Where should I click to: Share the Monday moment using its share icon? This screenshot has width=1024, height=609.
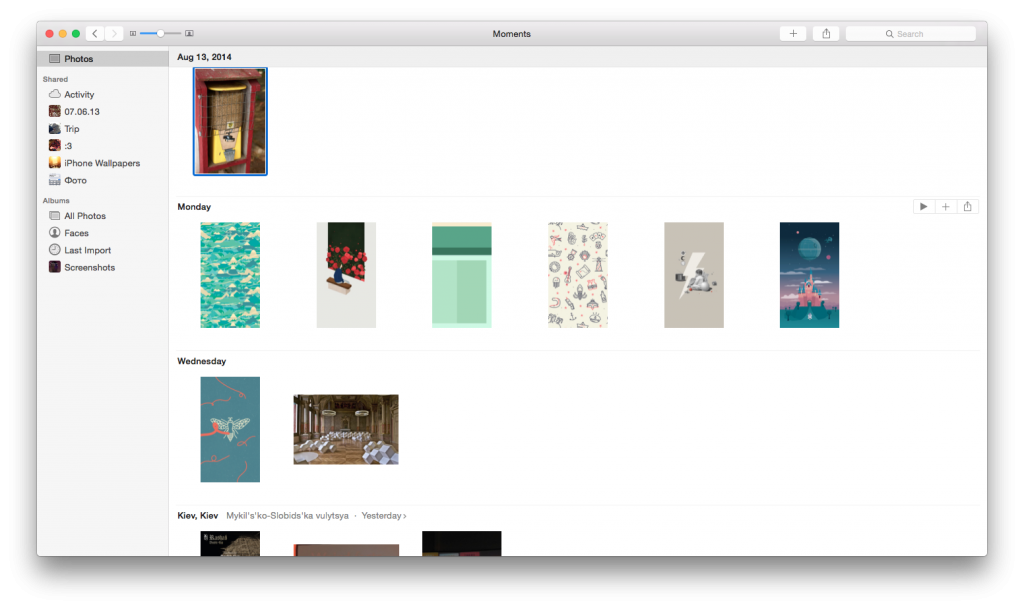[967, 207]
